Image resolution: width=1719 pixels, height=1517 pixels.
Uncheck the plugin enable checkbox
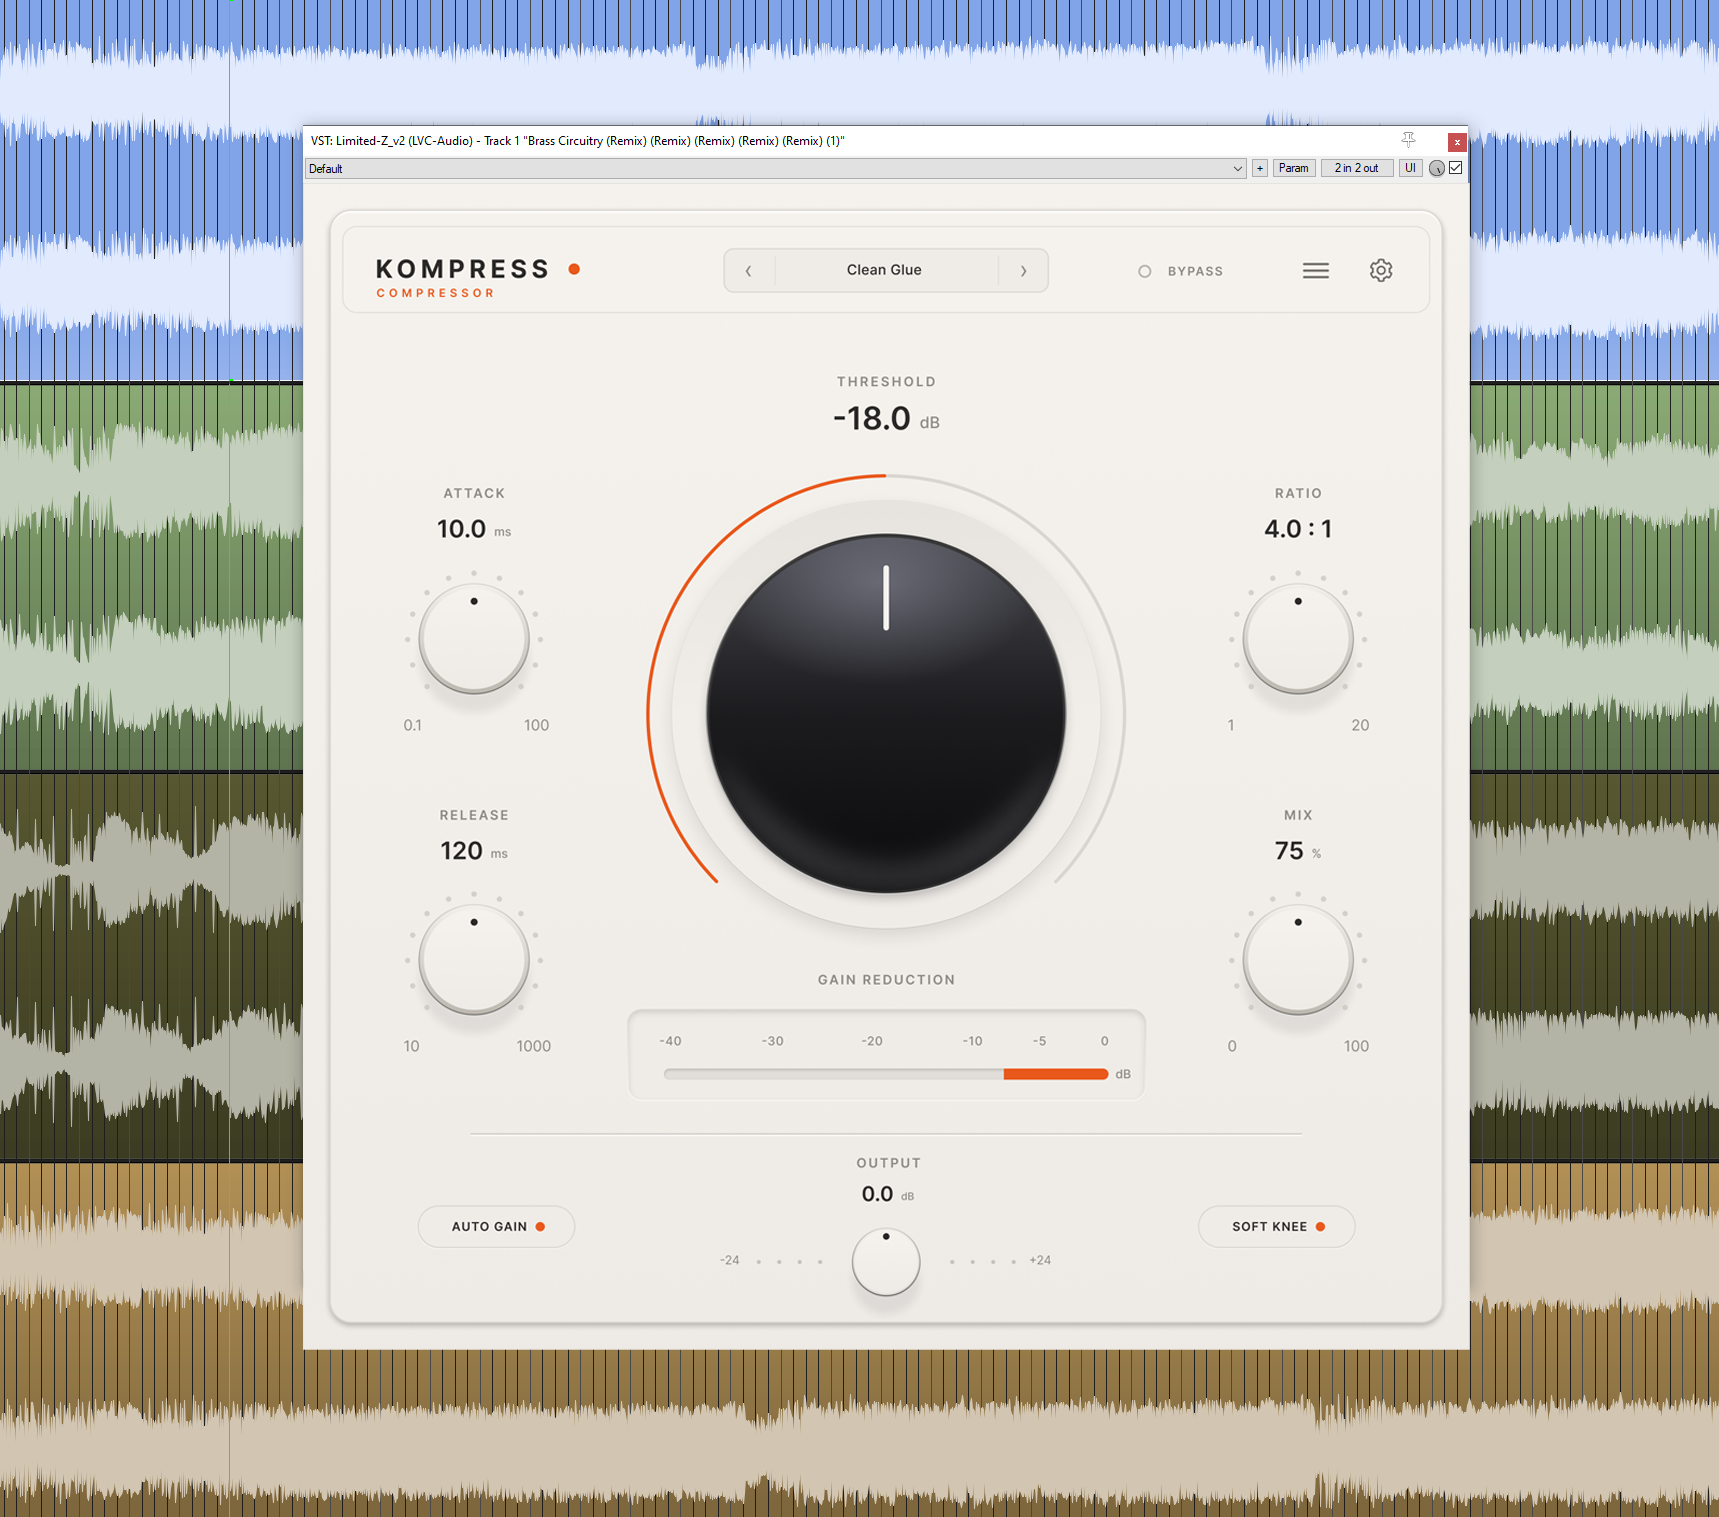pos(1456,168)
